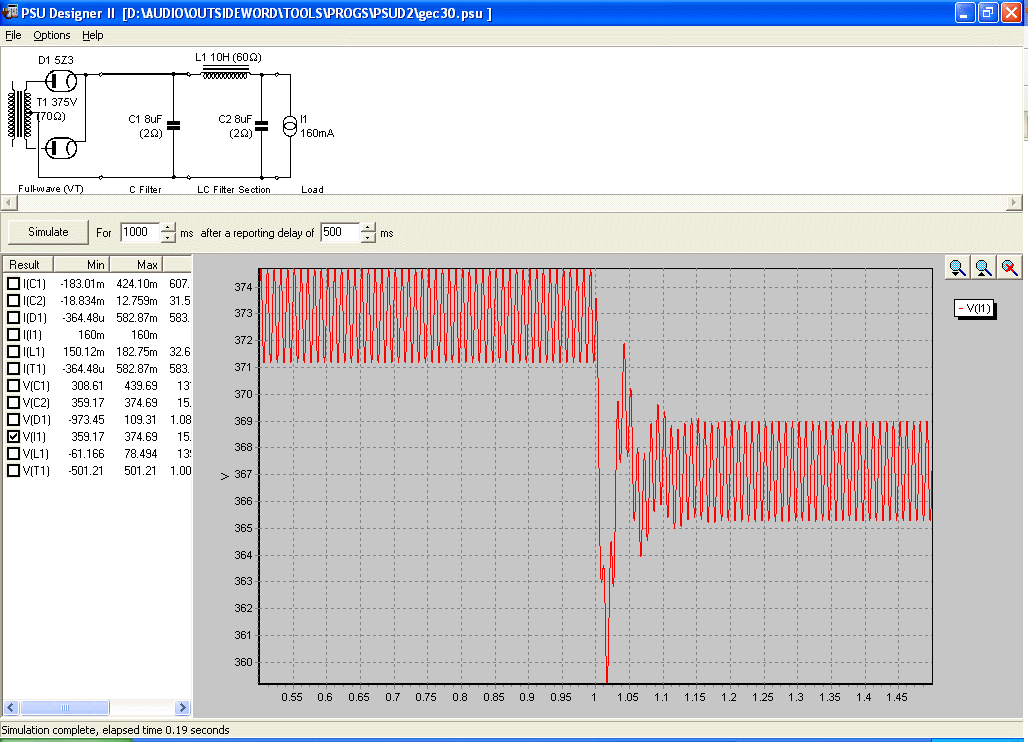1028x742 pixels.
Task: Reset zoom with the red-X magnifier
Action: click(x=1009, y=267)
